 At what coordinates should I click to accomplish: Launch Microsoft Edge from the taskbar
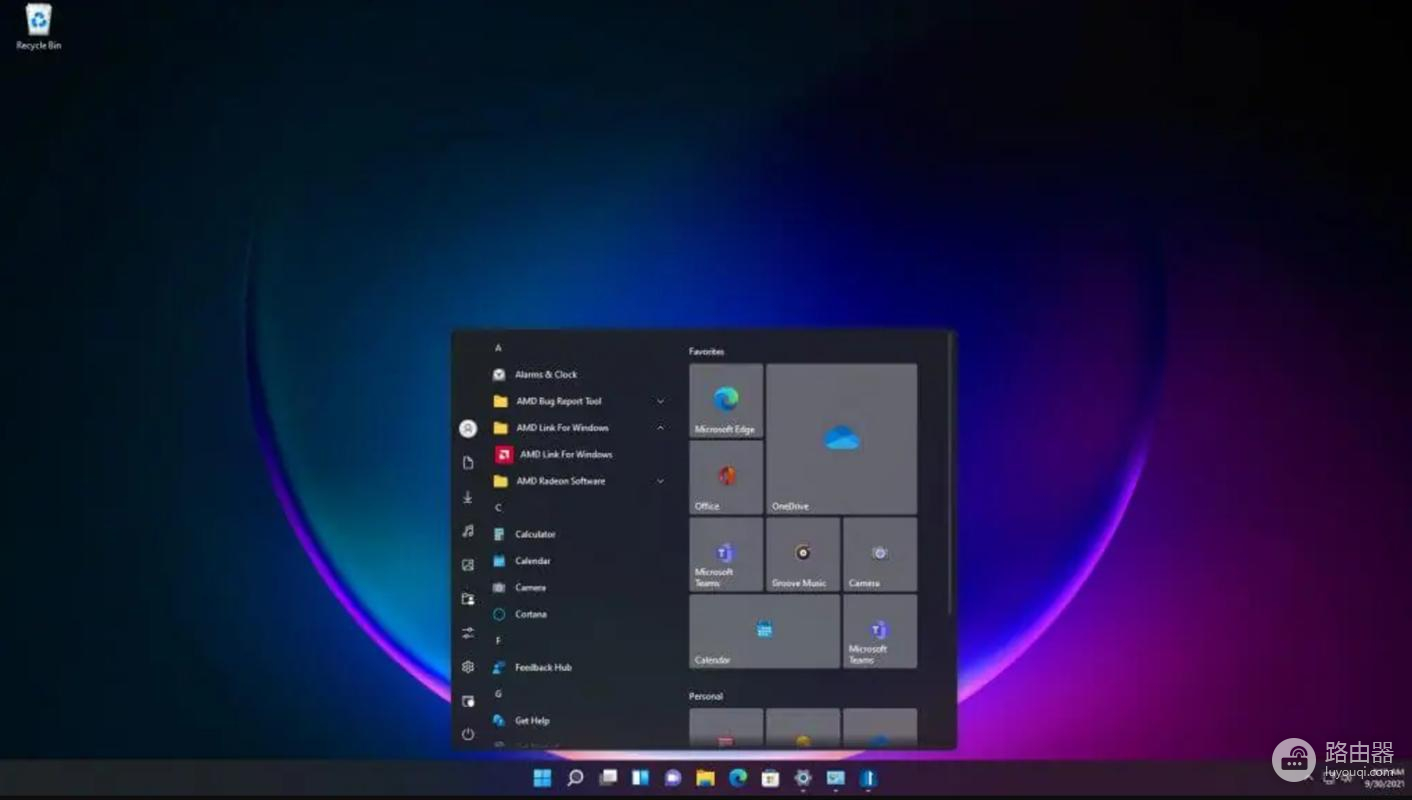click(738, 778)
